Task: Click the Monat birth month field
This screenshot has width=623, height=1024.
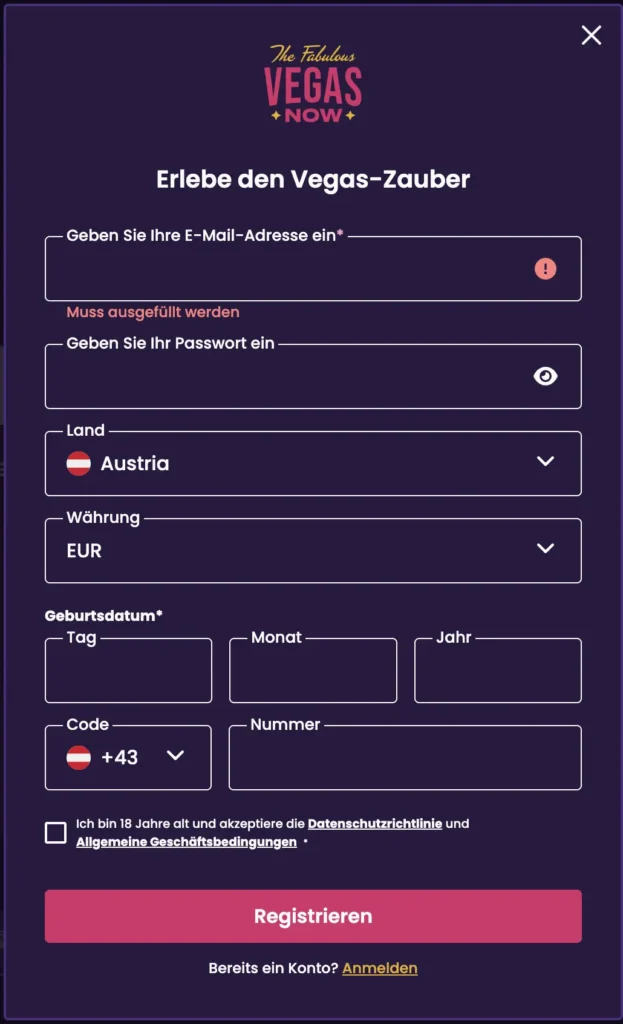Action: pyautogui.click(x=313, y=671)
